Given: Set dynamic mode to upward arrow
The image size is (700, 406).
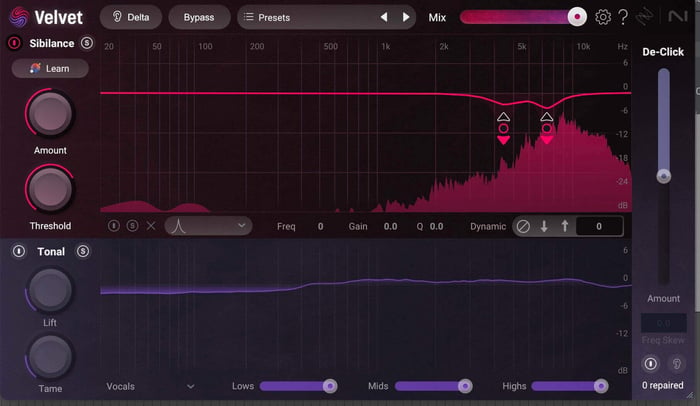Looking at the screenshot, I should pyautogui.click(x=565, y=226).
